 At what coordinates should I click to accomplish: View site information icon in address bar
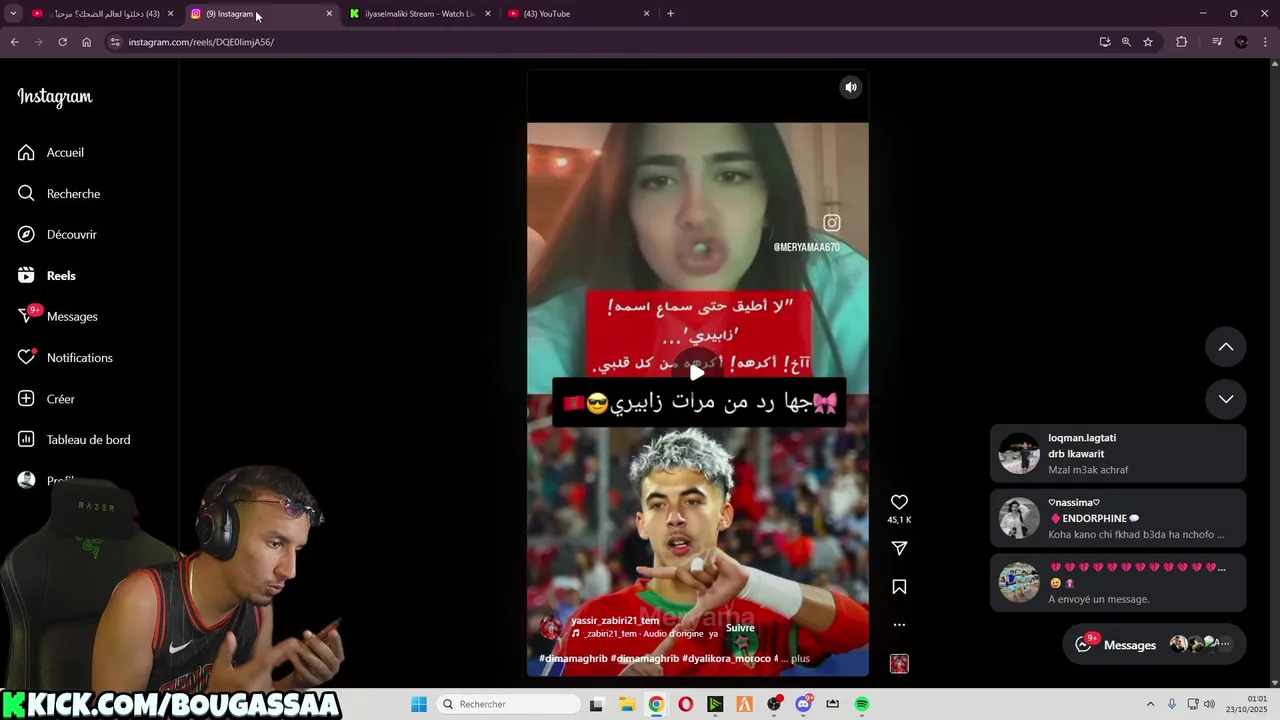point(115,42)
